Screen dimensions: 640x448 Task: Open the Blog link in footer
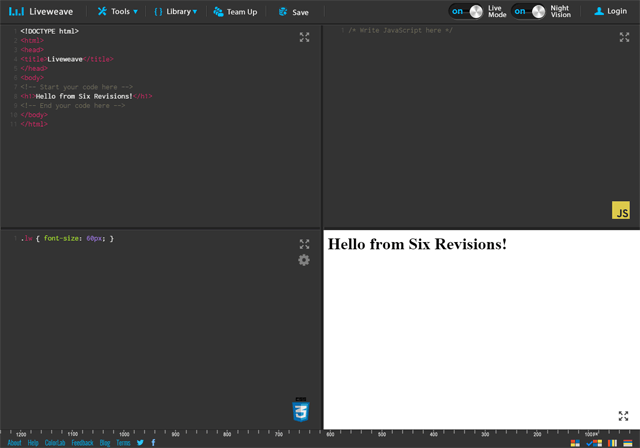(105, 443)
